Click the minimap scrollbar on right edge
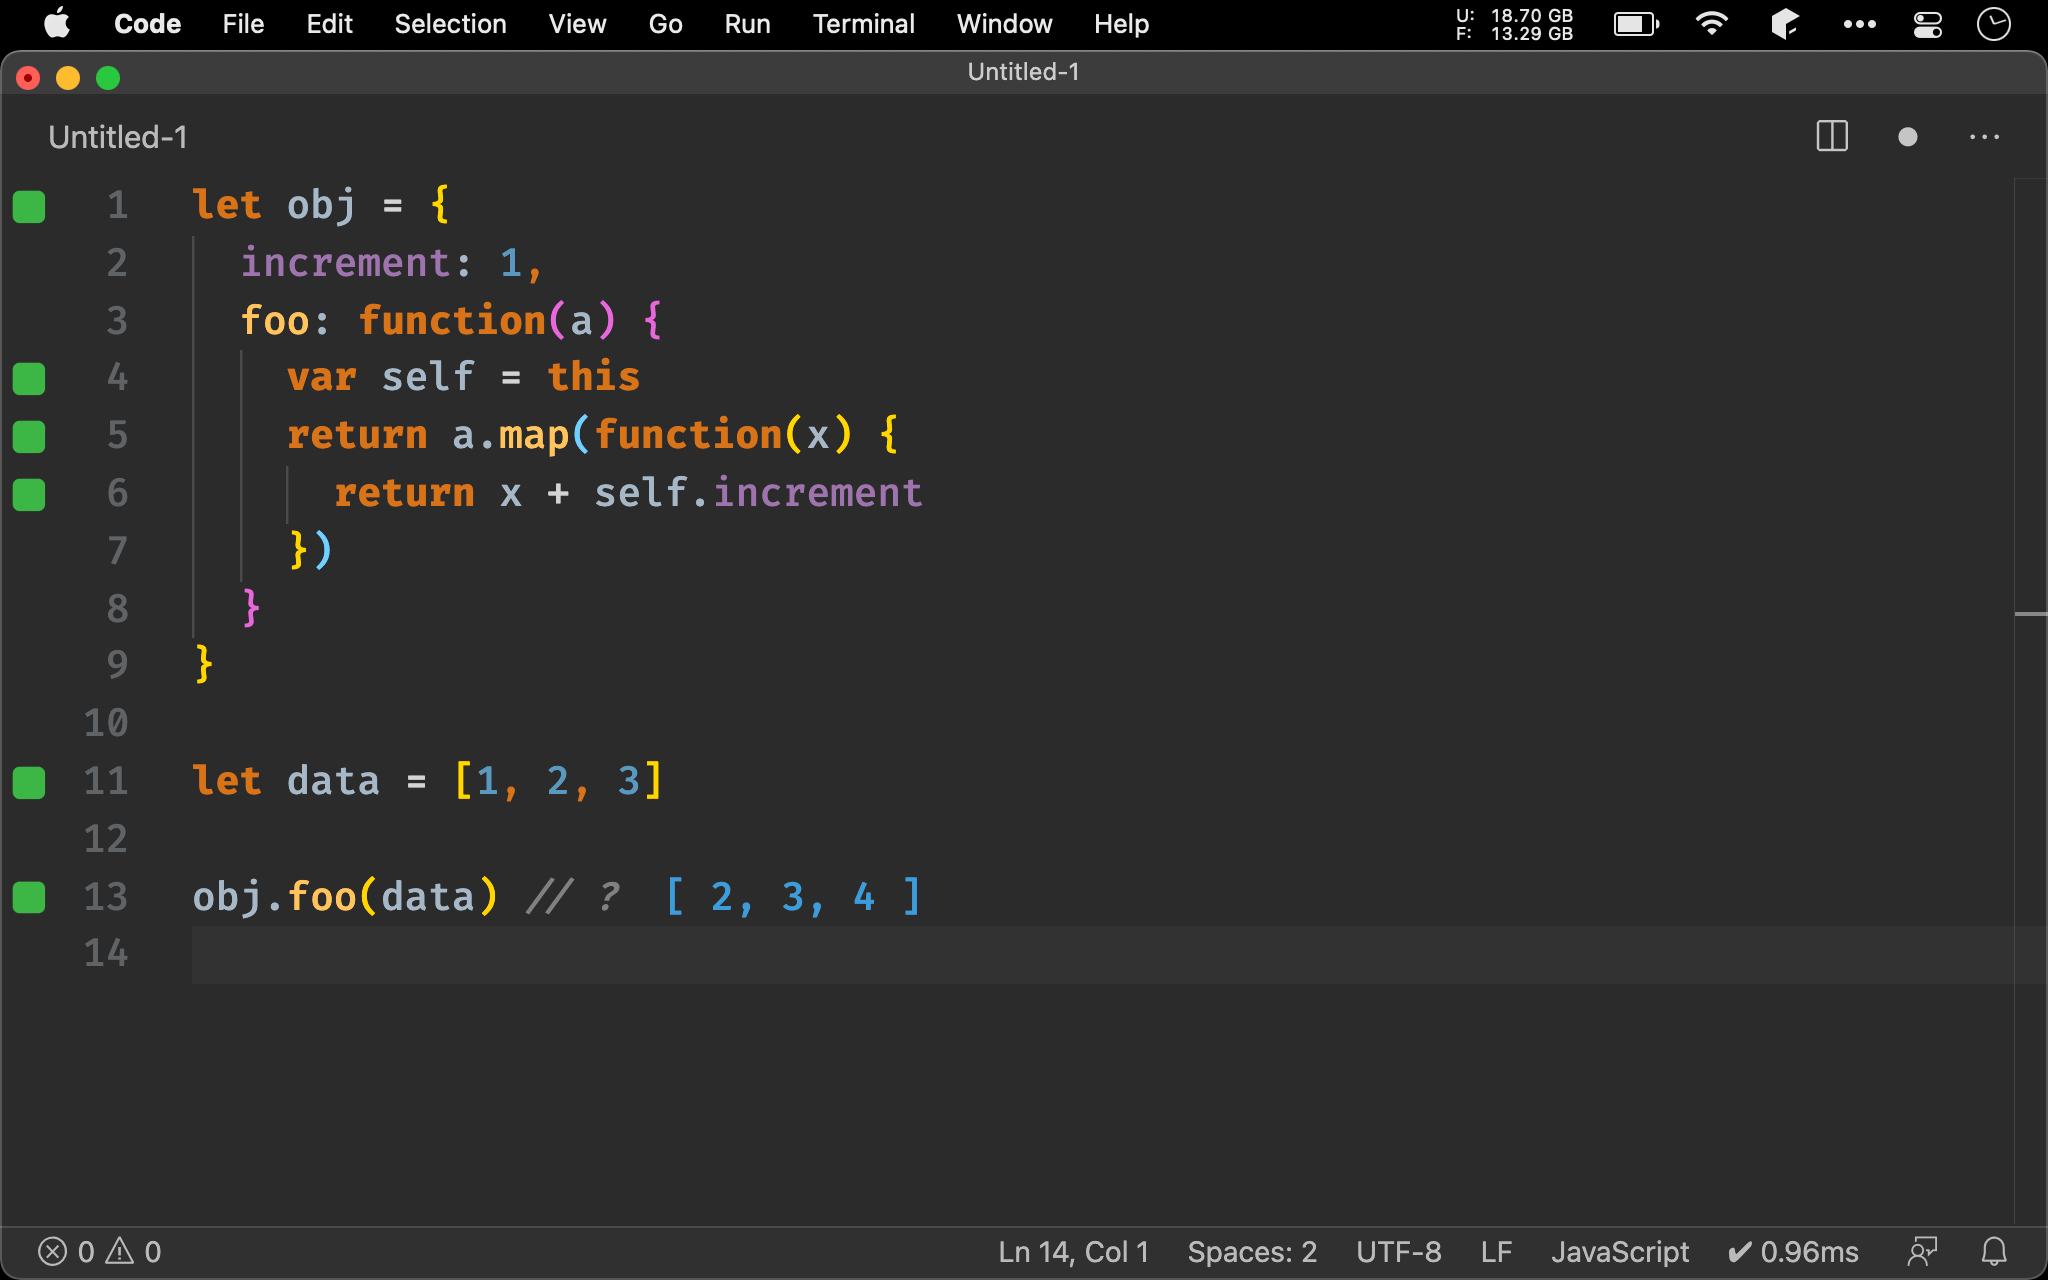The width and height of the screenshot is (2048, 1280). pos(2030,613)
